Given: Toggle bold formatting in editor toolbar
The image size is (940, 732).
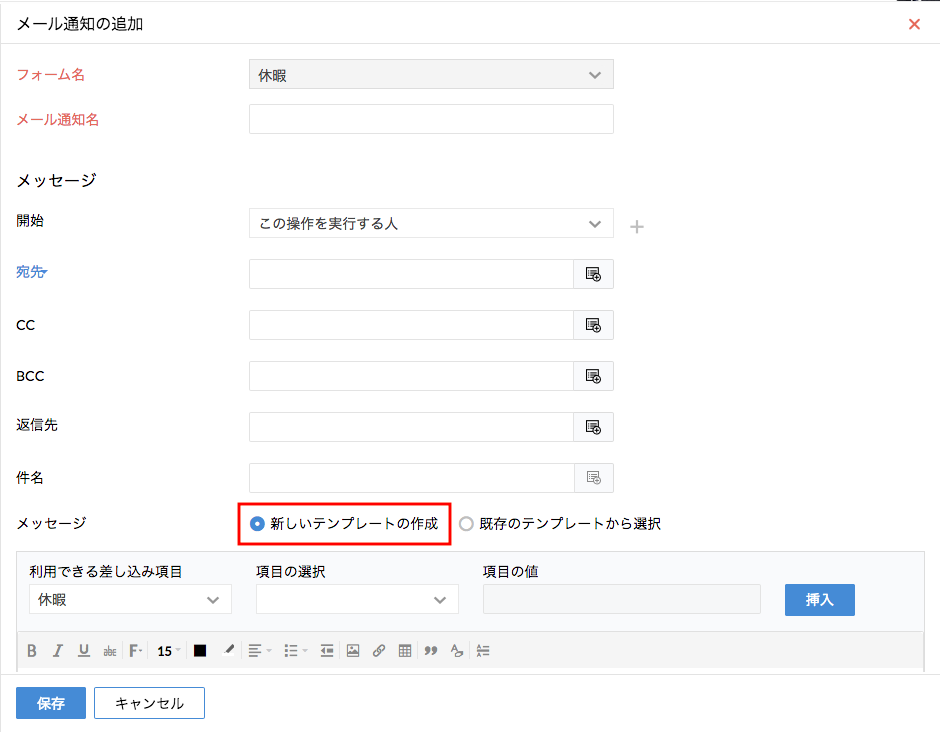Looking at the screenshot, I should 32,650.
